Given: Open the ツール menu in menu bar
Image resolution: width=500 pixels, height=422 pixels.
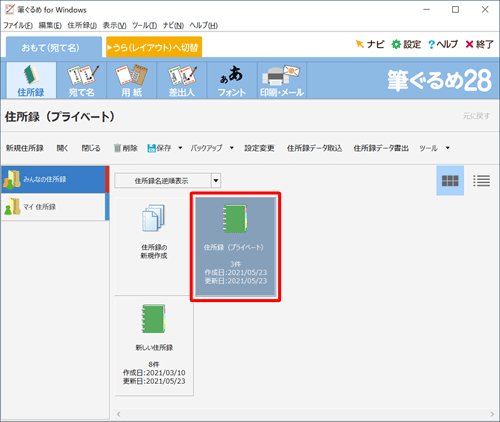Looking at the screenshot, I should click(x=144, y=25).
